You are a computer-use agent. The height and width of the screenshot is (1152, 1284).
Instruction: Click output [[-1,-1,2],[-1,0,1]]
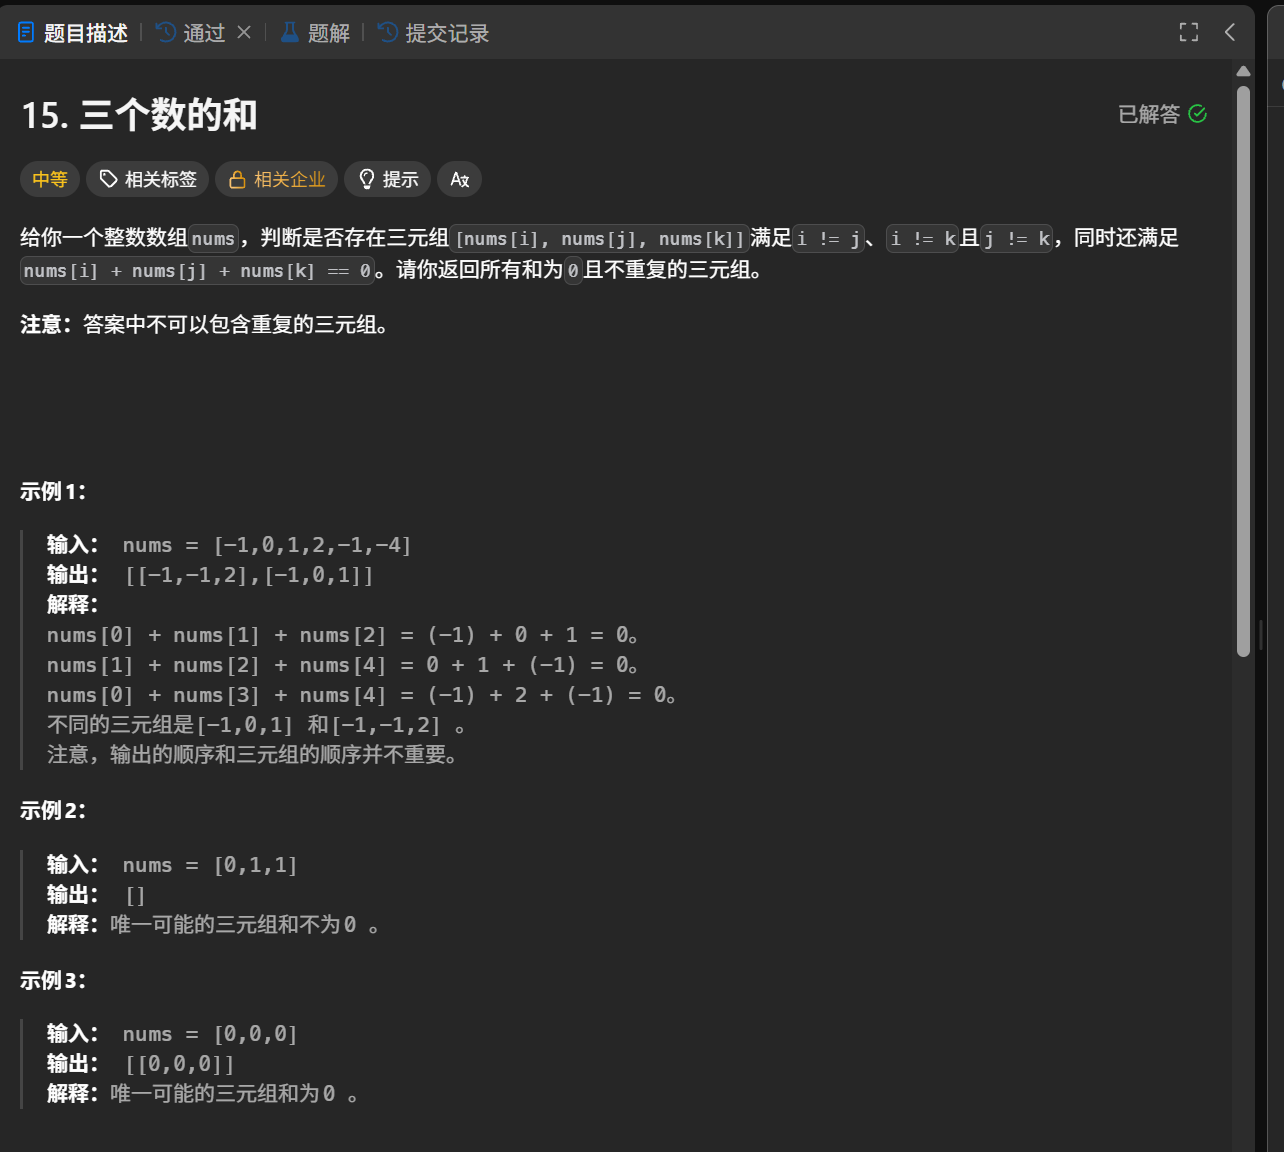tap(249, 575)
